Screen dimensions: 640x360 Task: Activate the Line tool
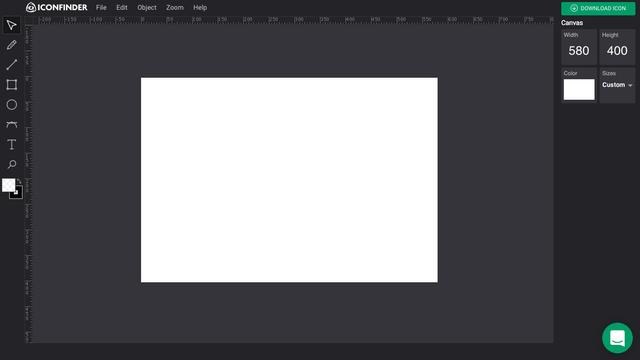pos(11,65)
